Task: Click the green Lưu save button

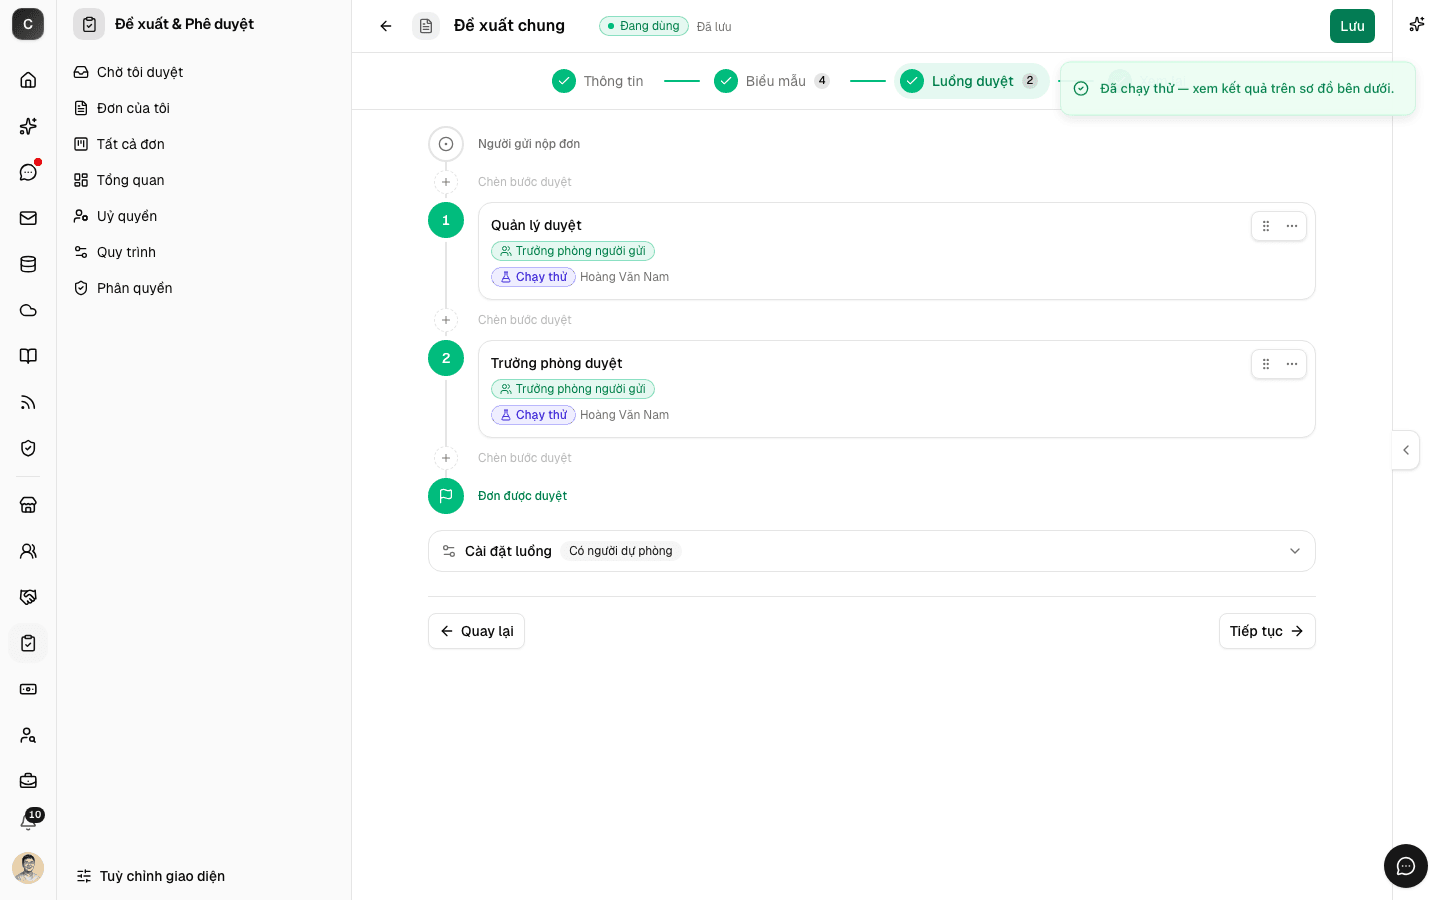Action: tap(1352, 26)
